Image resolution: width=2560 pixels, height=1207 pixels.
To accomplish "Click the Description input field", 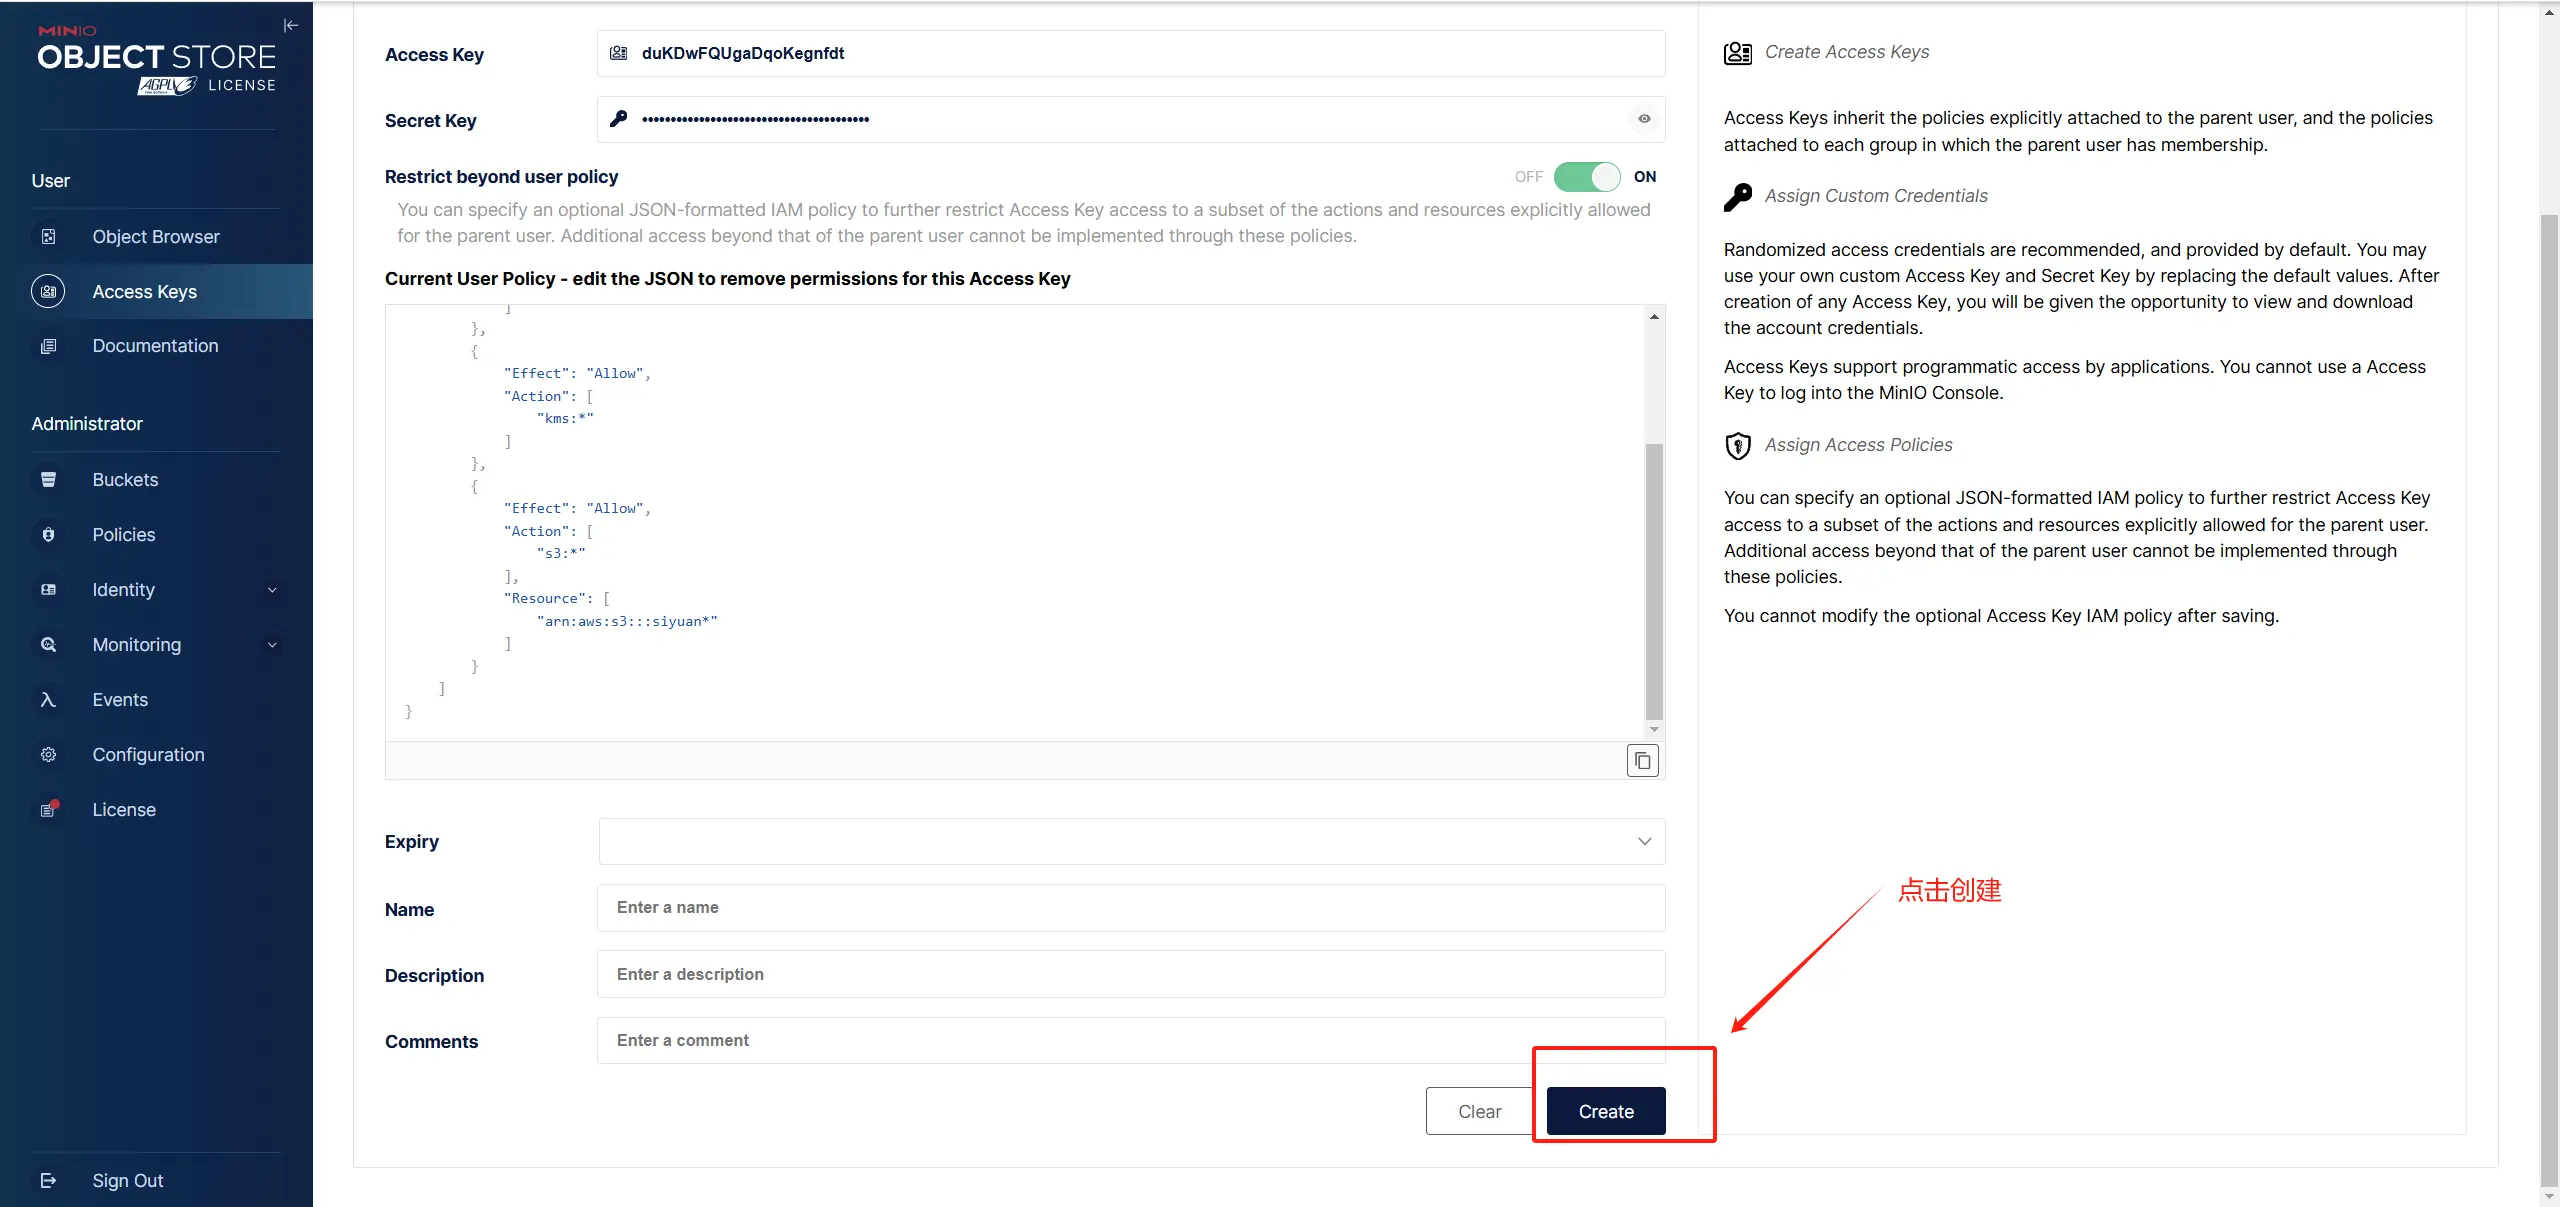I will point(1131,974).
